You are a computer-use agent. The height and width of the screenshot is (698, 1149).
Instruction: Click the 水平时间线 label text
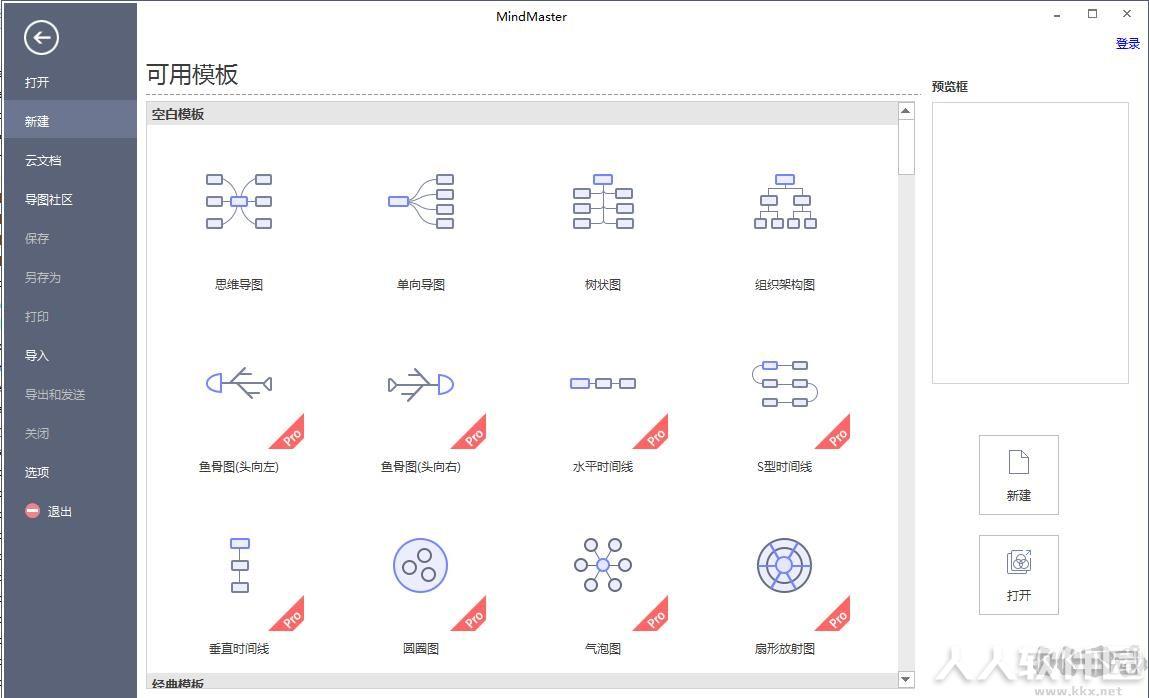coord(603,466)
